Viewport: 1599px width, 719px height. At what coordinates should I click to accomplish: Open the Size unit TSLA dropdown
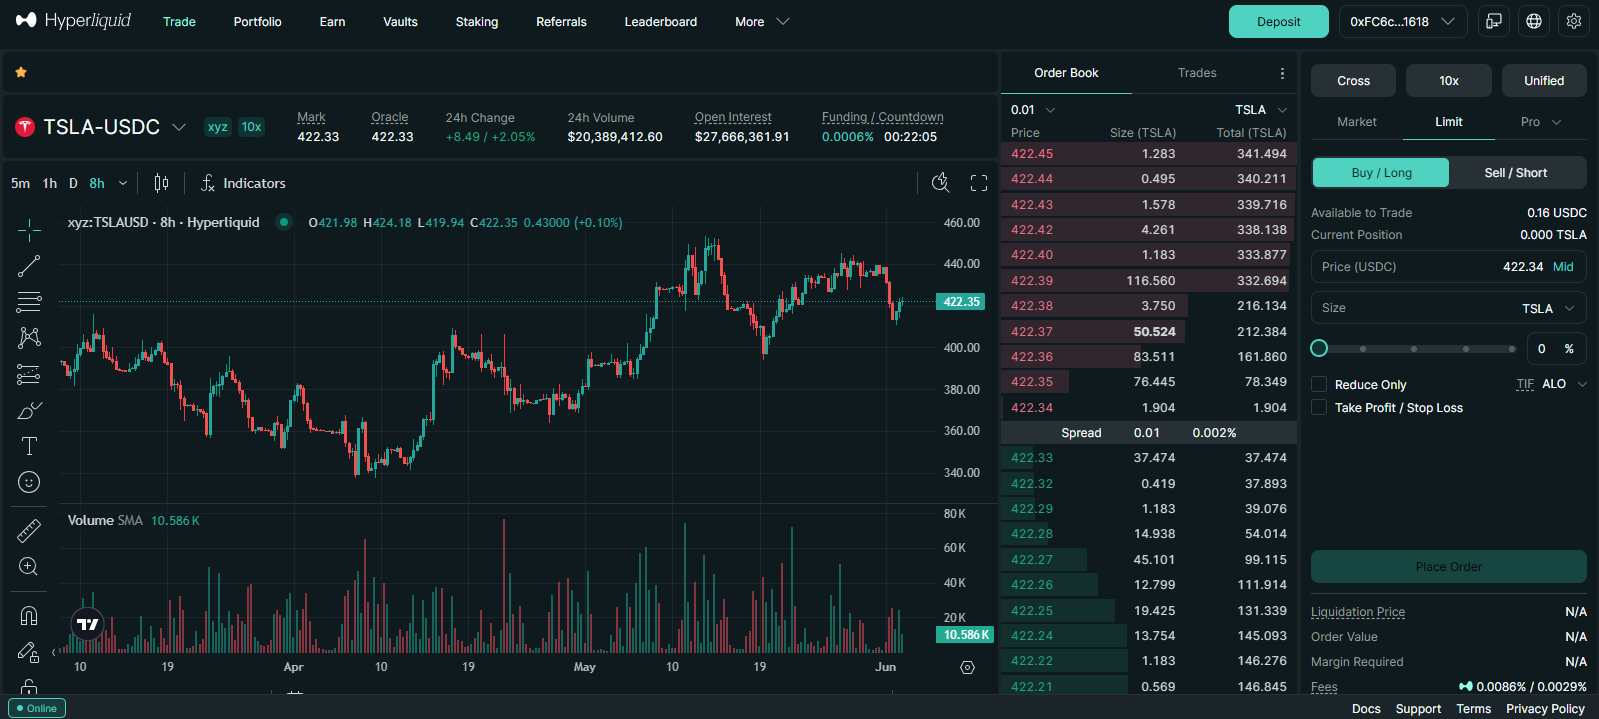coord(1549,308)
